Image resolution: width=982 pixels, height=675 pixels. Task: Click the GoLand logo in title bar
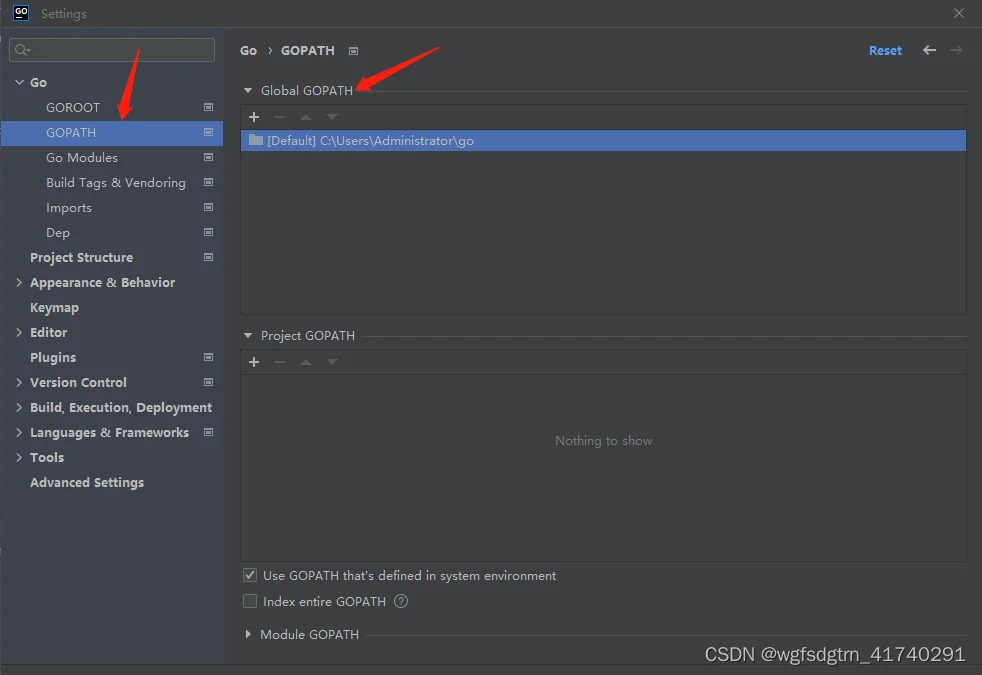tap(21, 13)
